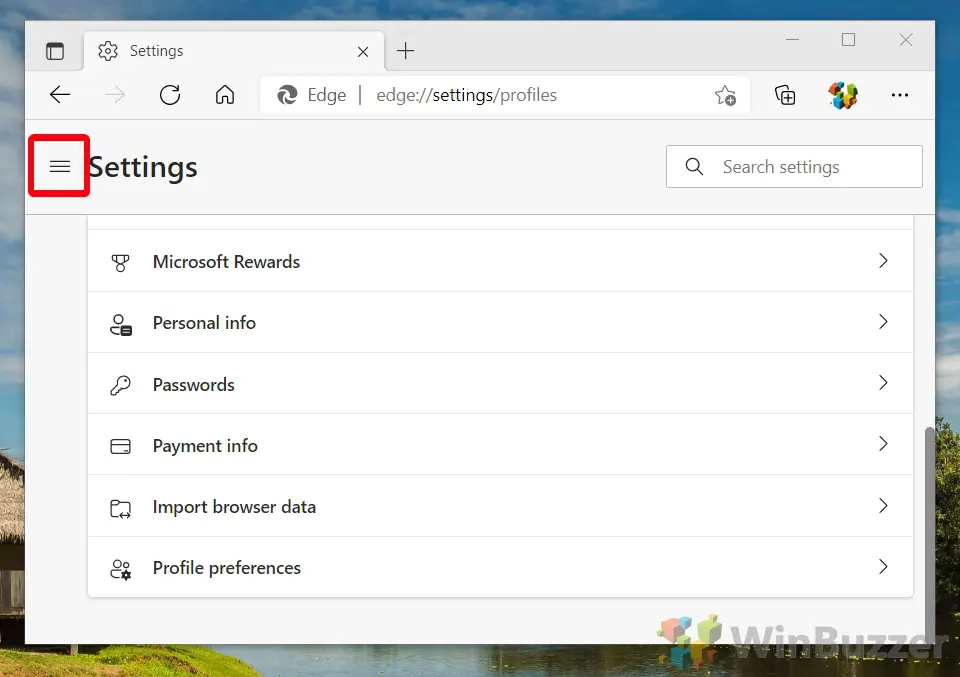The image size is (960, 677).
Task: Open Collections with the toolbar icon
Action: point(785,95)
